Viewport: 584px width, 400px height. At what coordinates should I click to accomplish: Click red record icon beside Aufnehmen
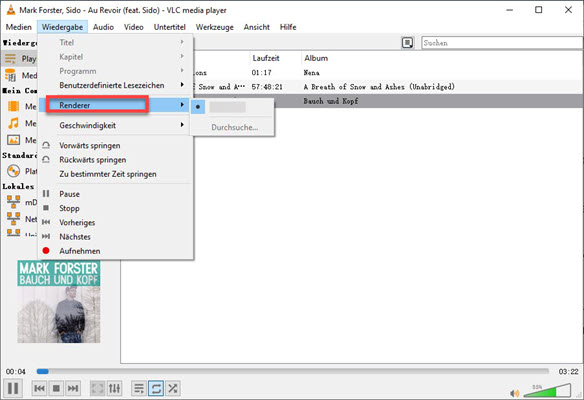[x=46, y=251]
